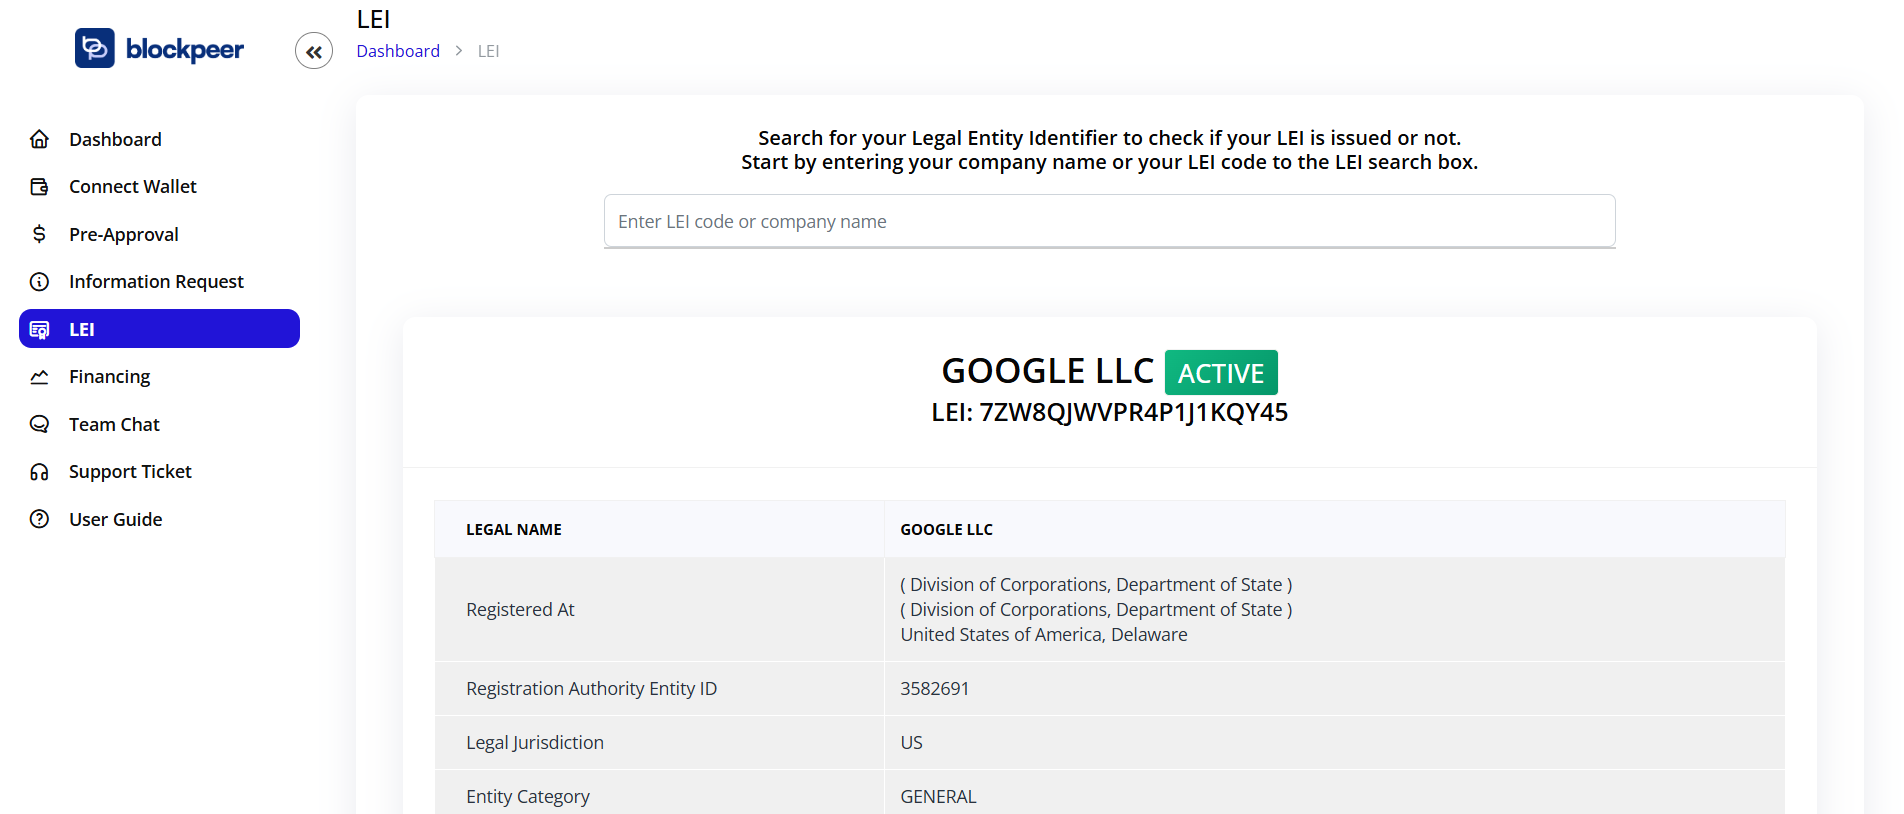The height and width of the screenshot is (814, 1904).
Task: Click the LEI certificate icon
Action: coord(39,330)
